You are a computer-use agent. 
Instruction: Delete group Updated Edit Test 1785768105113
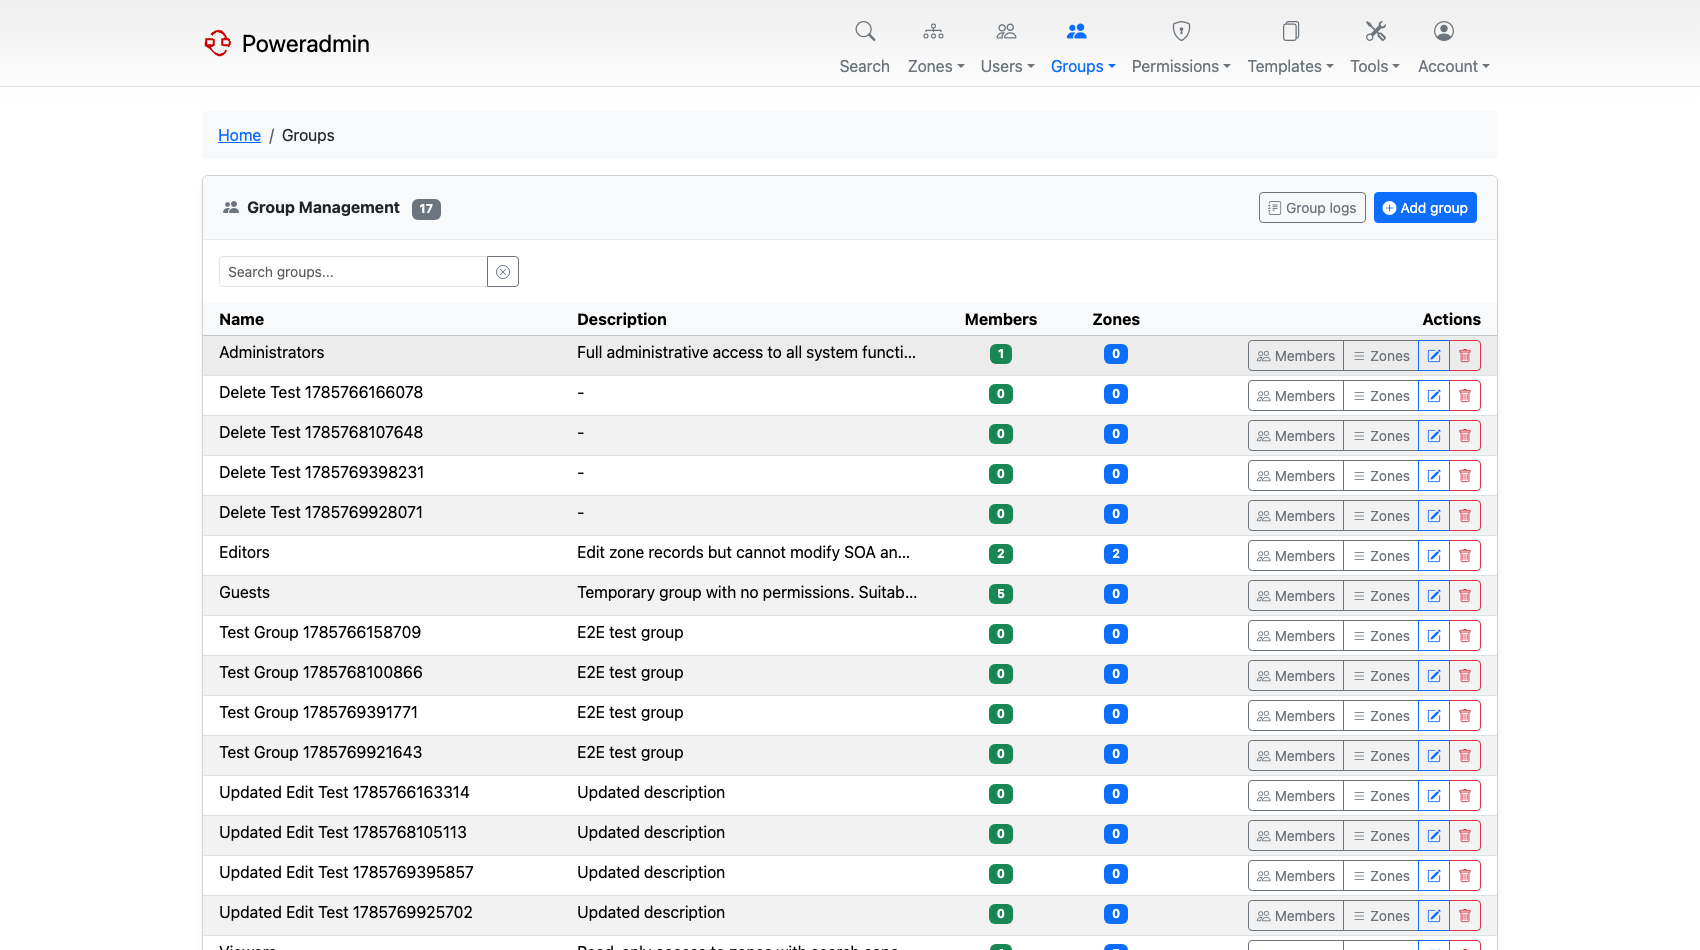[x=1465, y=836]
